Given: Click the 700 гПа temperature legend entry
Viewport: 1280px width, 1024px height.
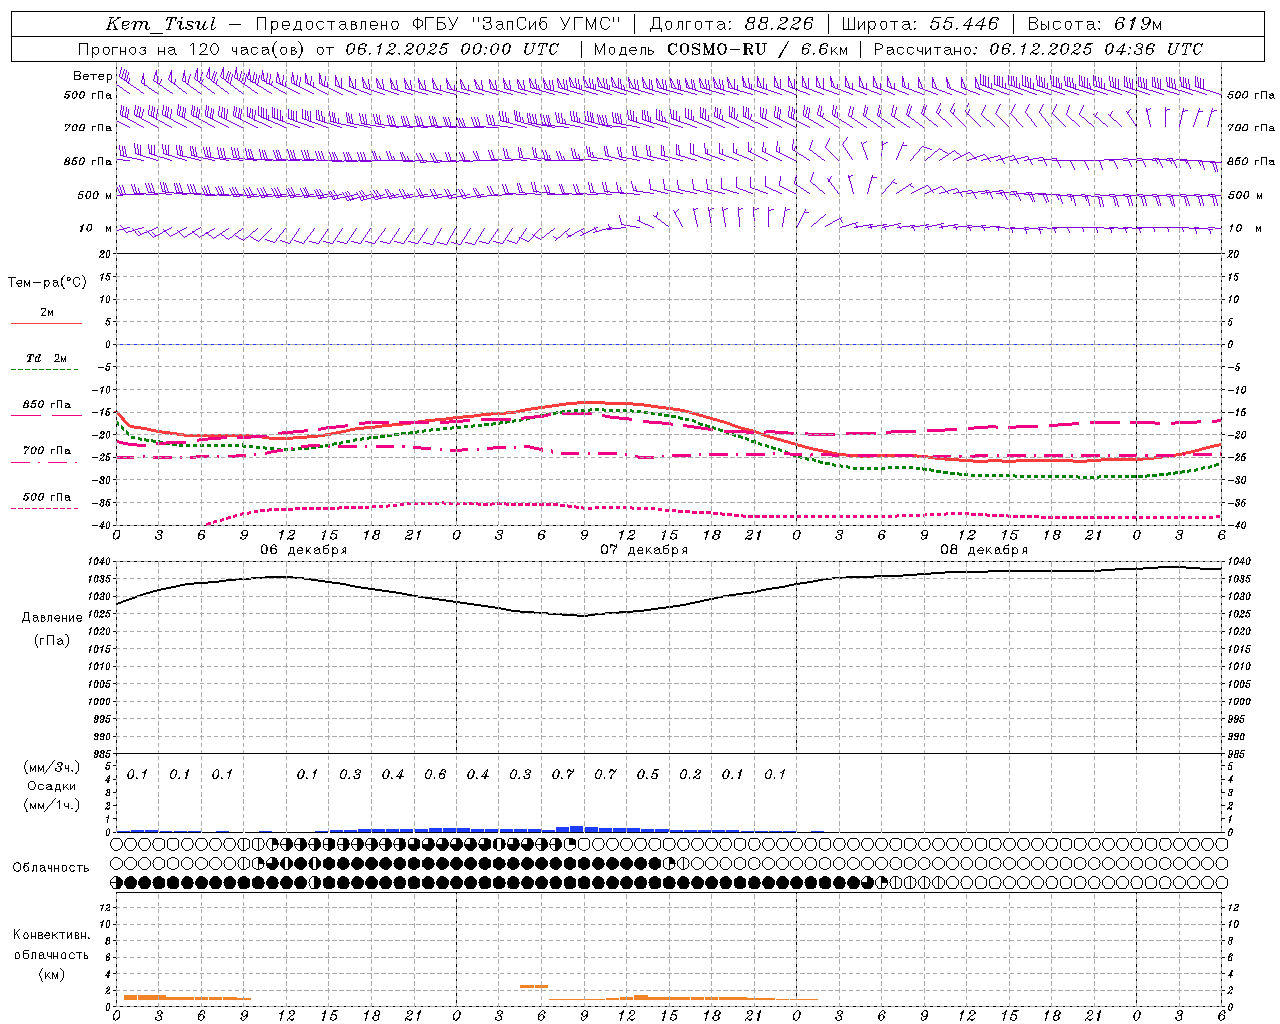Looking at the screenshot, I should (46, 454).
